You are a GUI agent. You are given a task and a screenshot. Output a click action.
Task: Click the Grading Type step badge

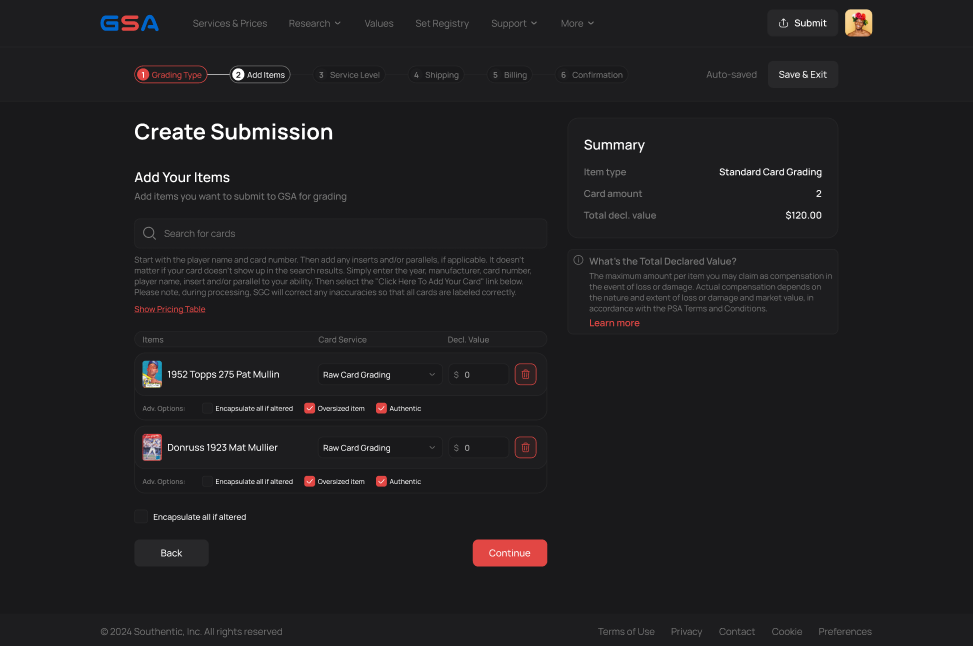(142, 74)
